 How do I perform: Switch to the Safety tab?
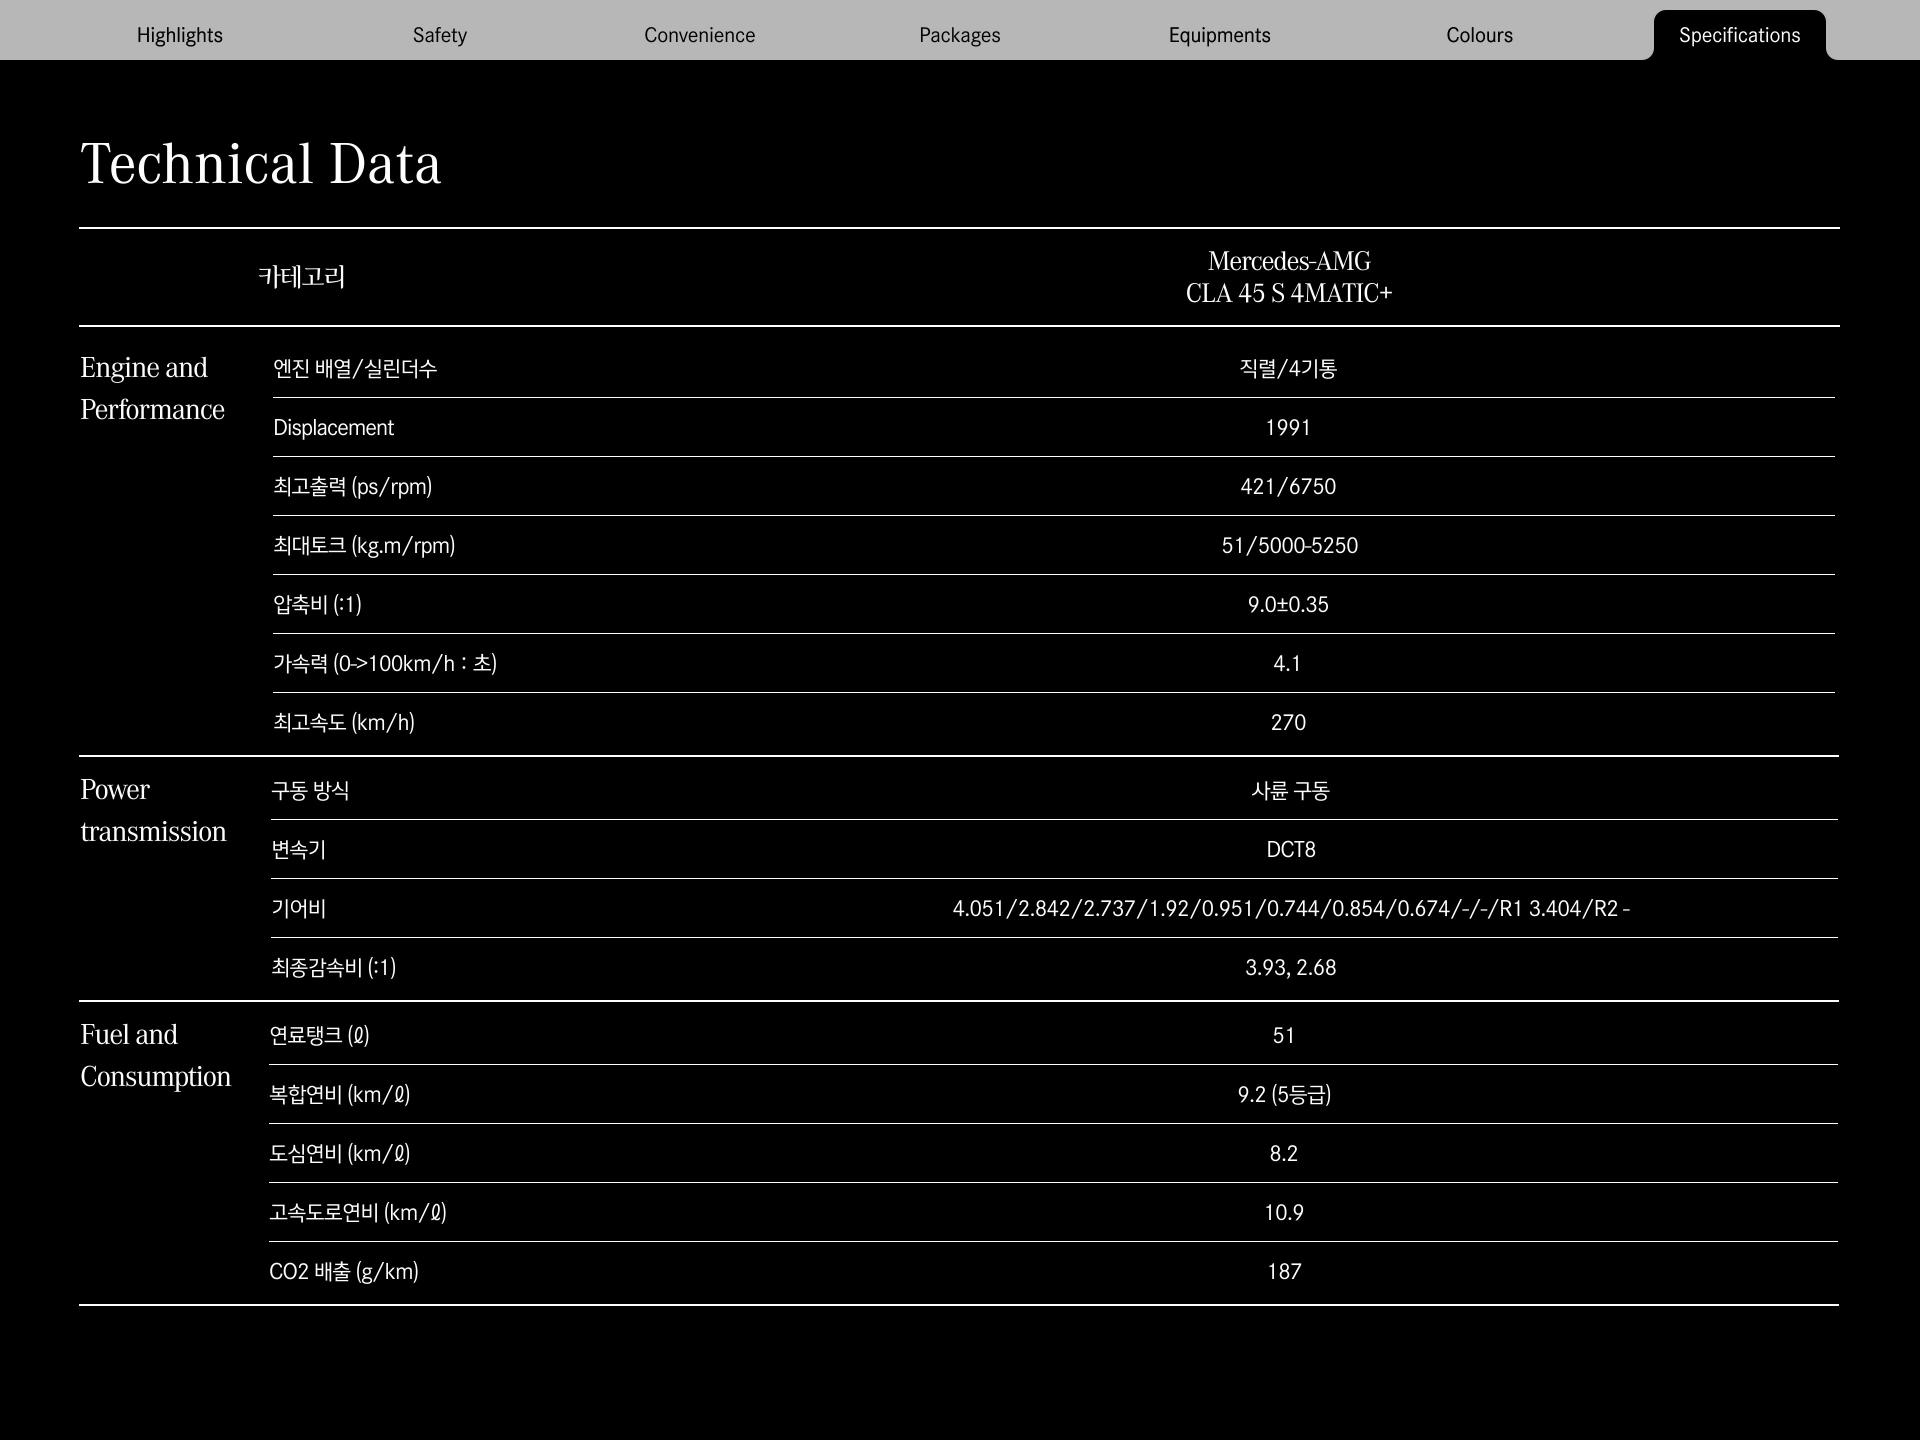pos(440,35)
